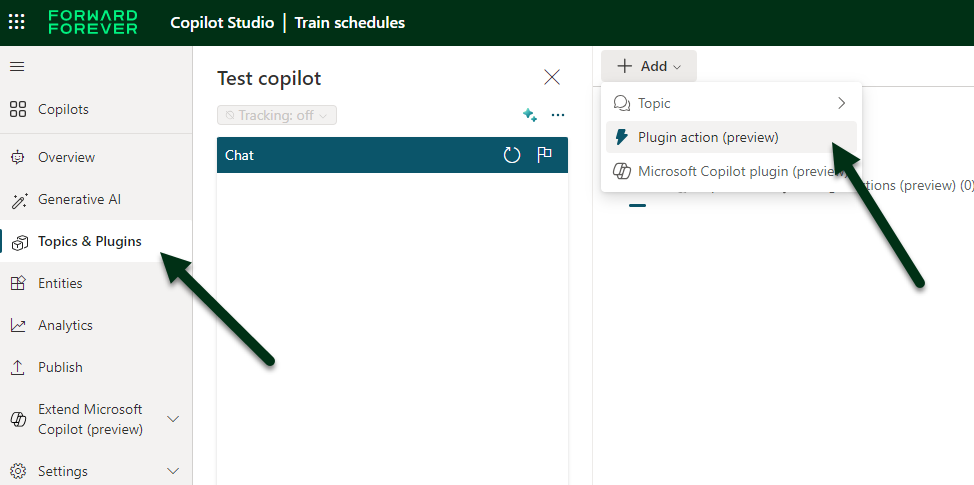The height and width of the screenshot is (485, 974).
Task: Open the Add dropdown button
Action: (648, 66)
